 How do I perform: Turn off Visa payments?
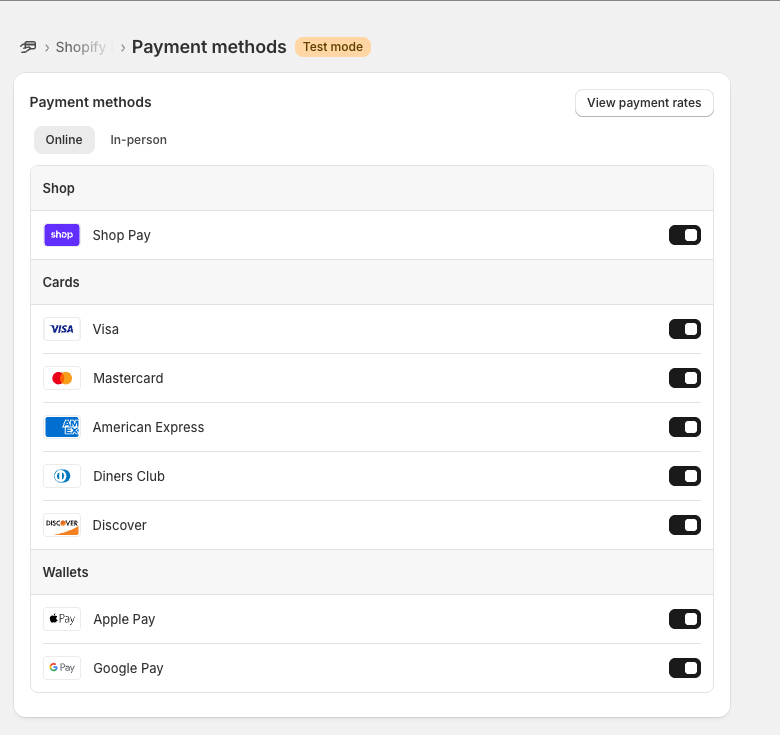point(684,329)
